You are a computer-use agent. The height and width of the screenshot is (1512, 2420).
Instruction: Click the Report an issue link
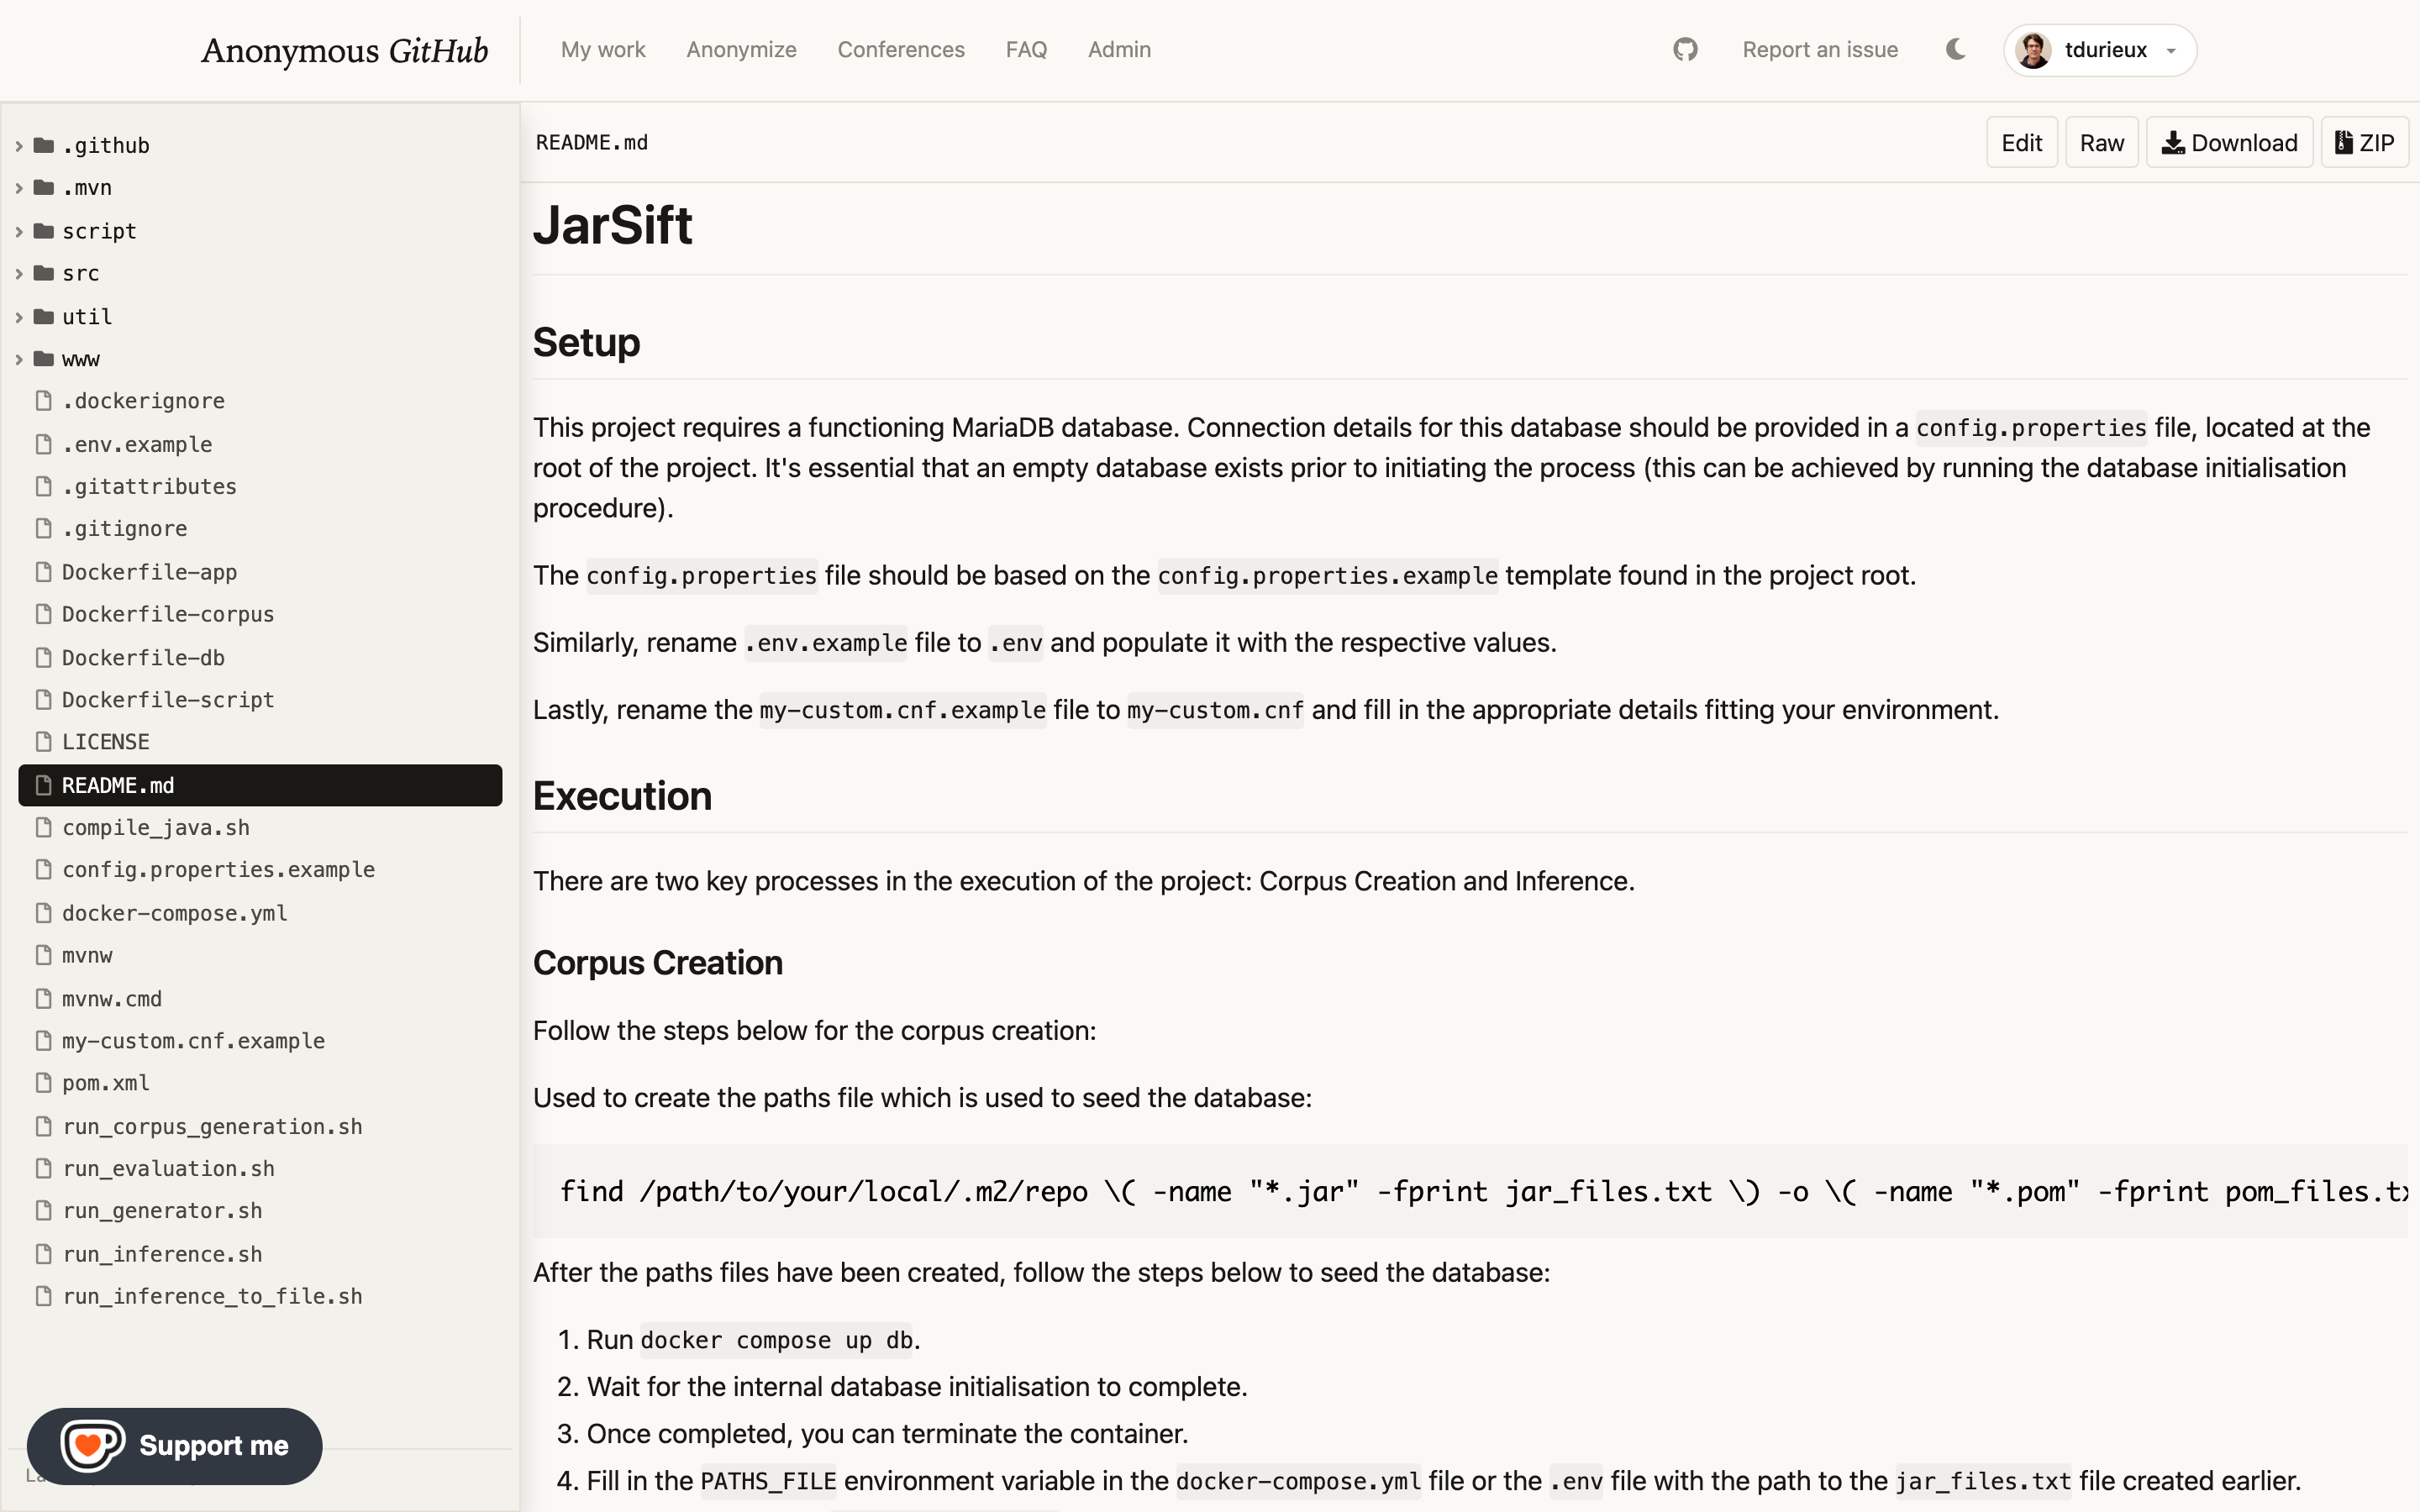click(1820, 50)
